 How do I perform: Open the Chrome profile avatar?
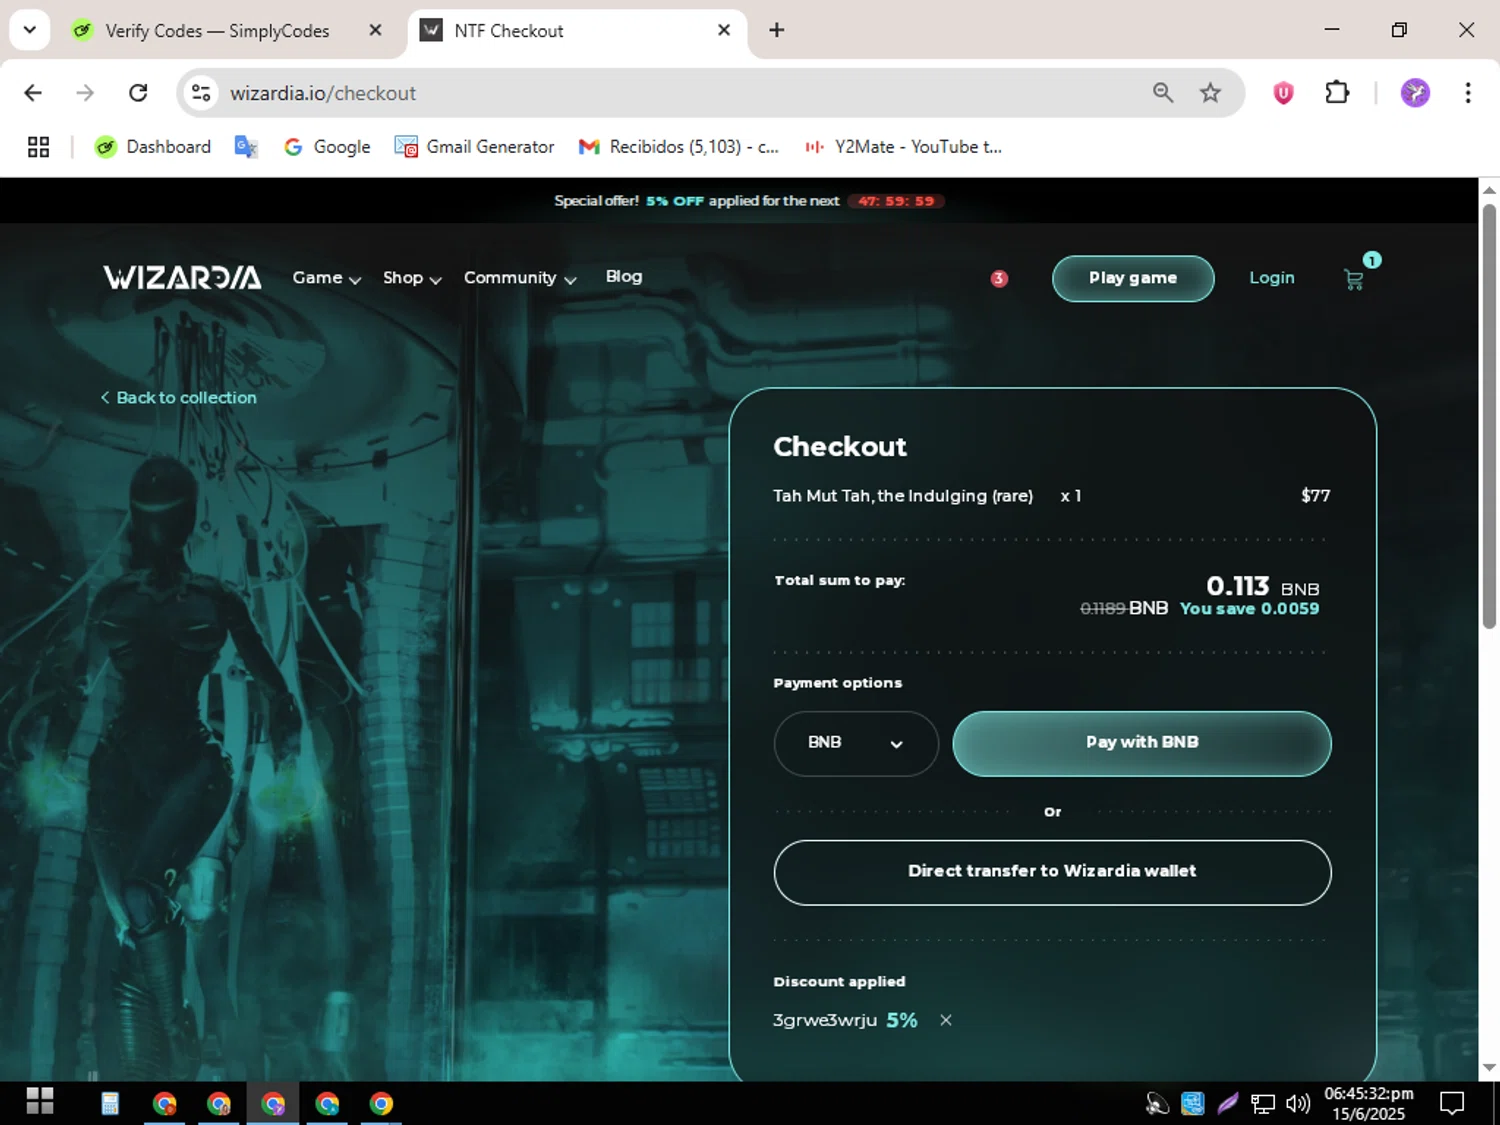(1415, 93)
